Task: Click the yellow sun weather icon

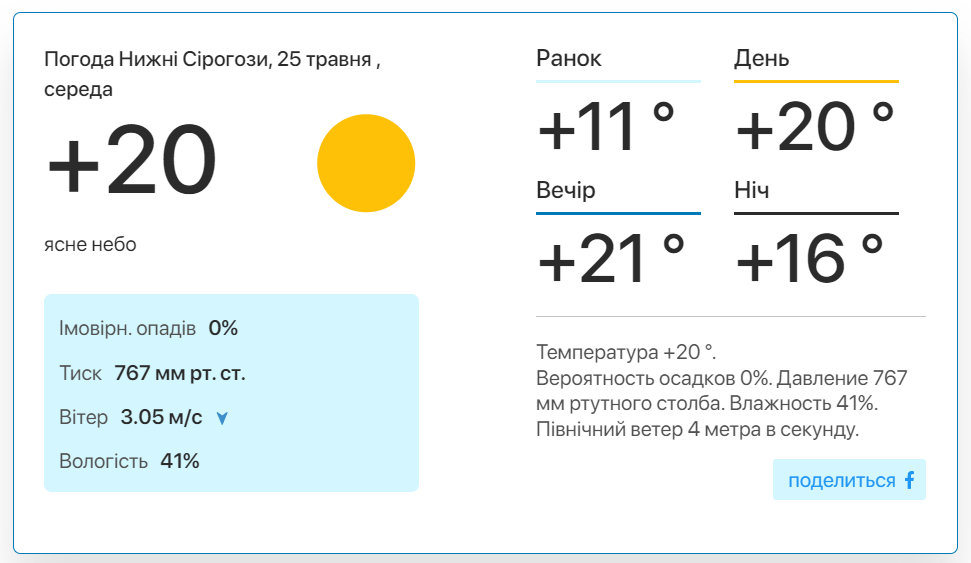Action: (366, 163)
